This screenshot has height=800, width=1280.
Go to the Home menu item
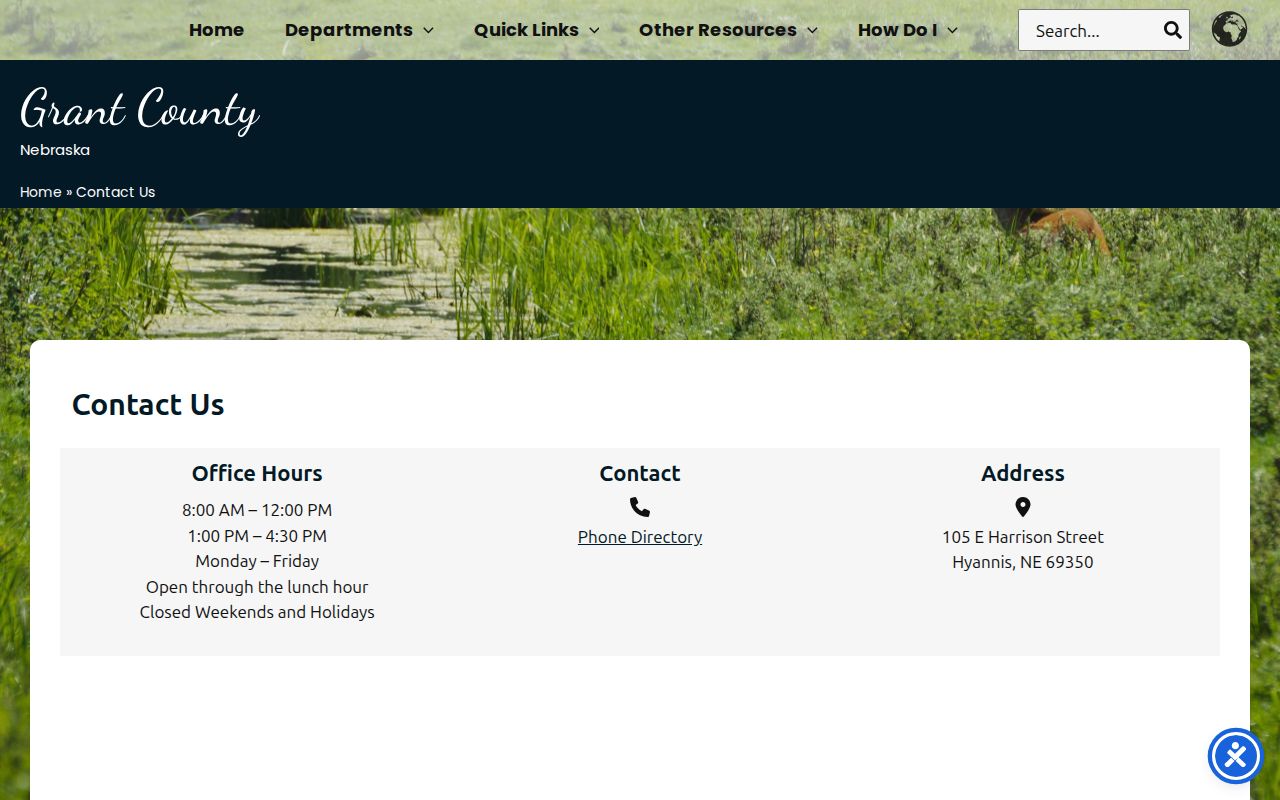click(216, 30)
